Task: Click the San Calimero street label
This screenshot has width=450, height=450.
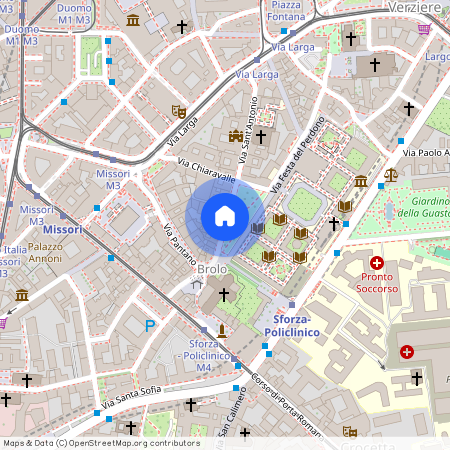Action: pyautogui.click(x=233, y=412)
